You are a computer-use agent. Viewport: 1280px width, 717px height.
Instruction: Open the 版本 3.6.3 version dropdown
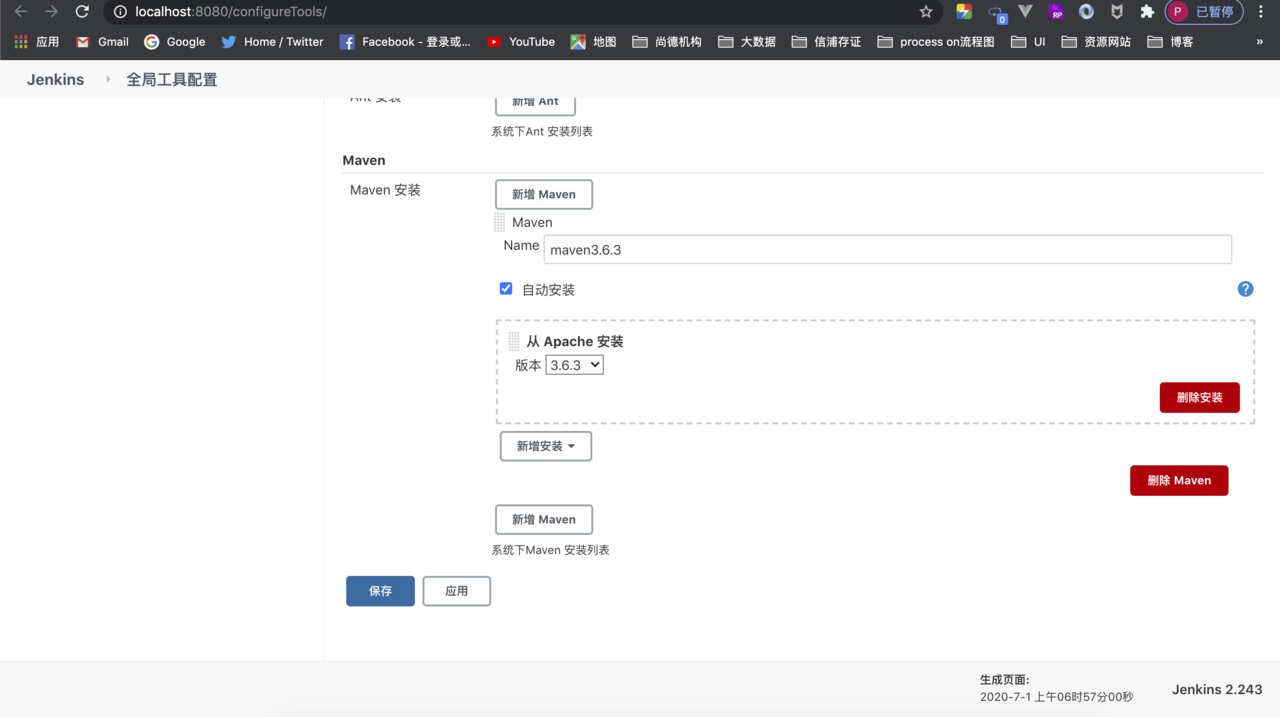tap(574, 365)
